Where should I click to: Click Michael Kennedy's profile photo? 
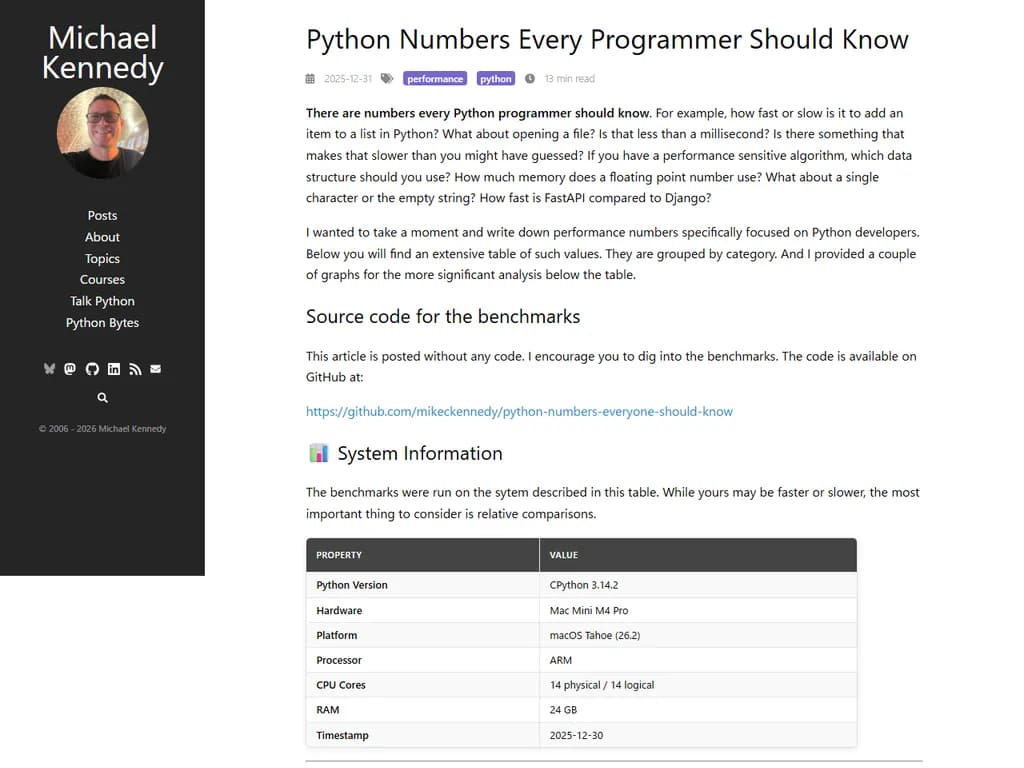(x=102, y=131)
